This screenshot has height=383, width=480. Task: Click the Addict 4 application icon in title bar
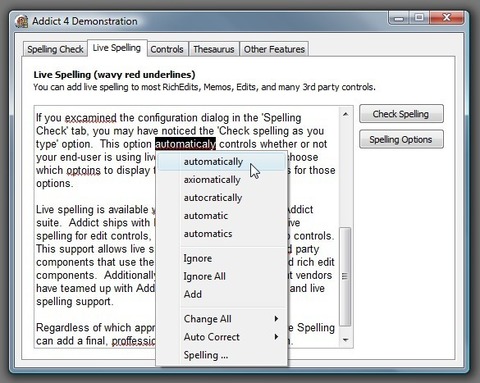(22, 21)
